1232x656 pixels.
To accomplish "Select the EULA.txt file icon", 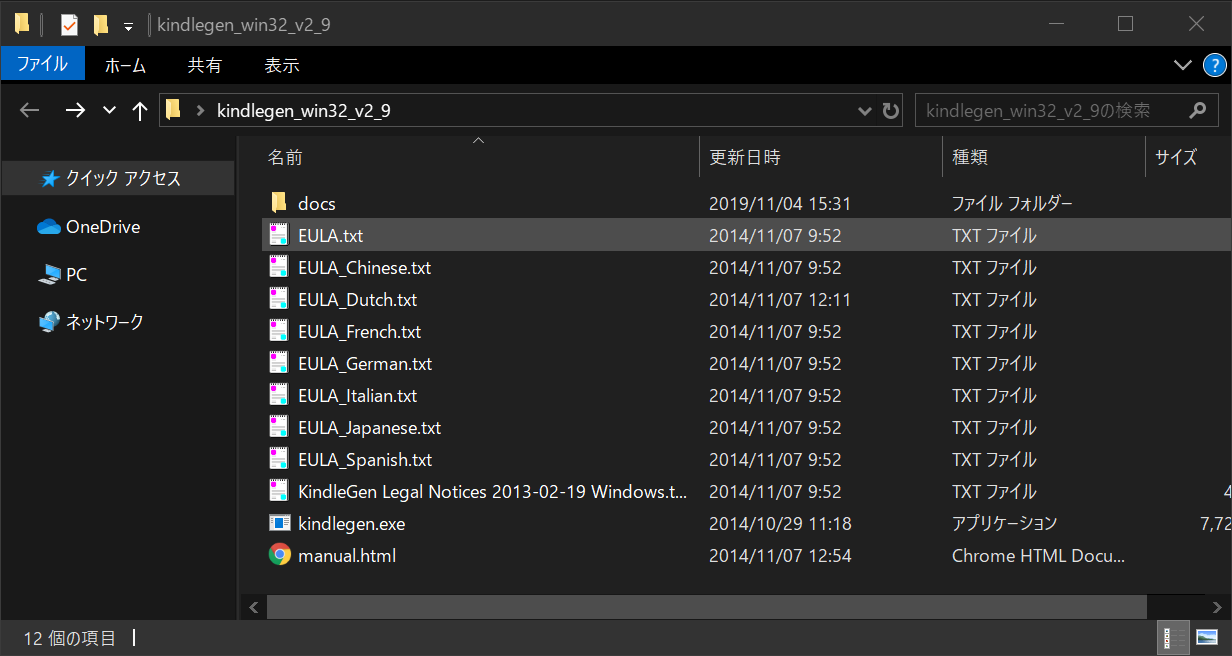I will (279, 235).
